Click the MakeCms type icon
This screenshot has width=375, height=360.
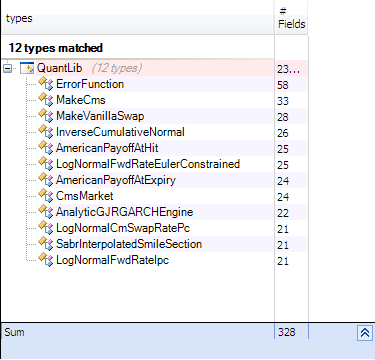point(46,100)
